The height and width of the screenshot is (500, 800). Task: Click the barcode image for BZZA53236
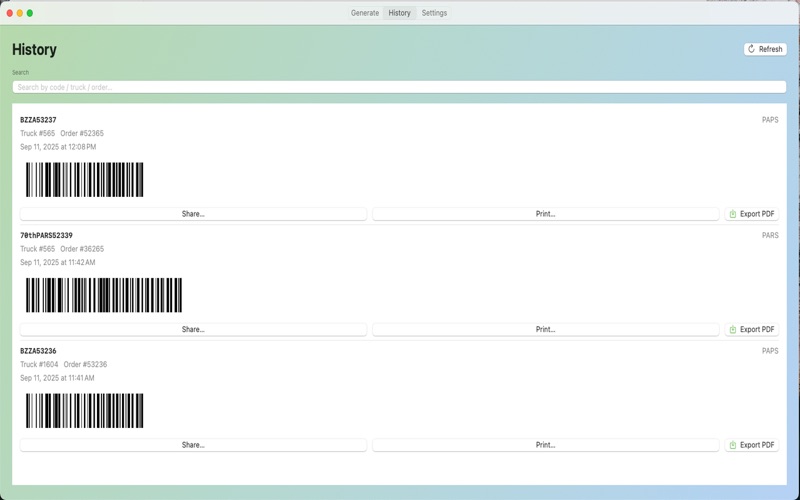[85, 411]
